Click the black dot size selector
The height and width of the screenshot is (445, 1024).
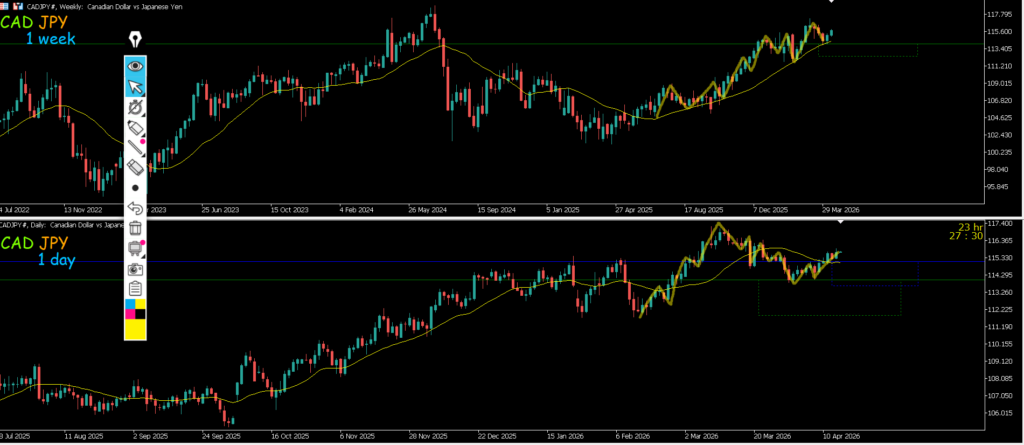[x=136, y=188]
